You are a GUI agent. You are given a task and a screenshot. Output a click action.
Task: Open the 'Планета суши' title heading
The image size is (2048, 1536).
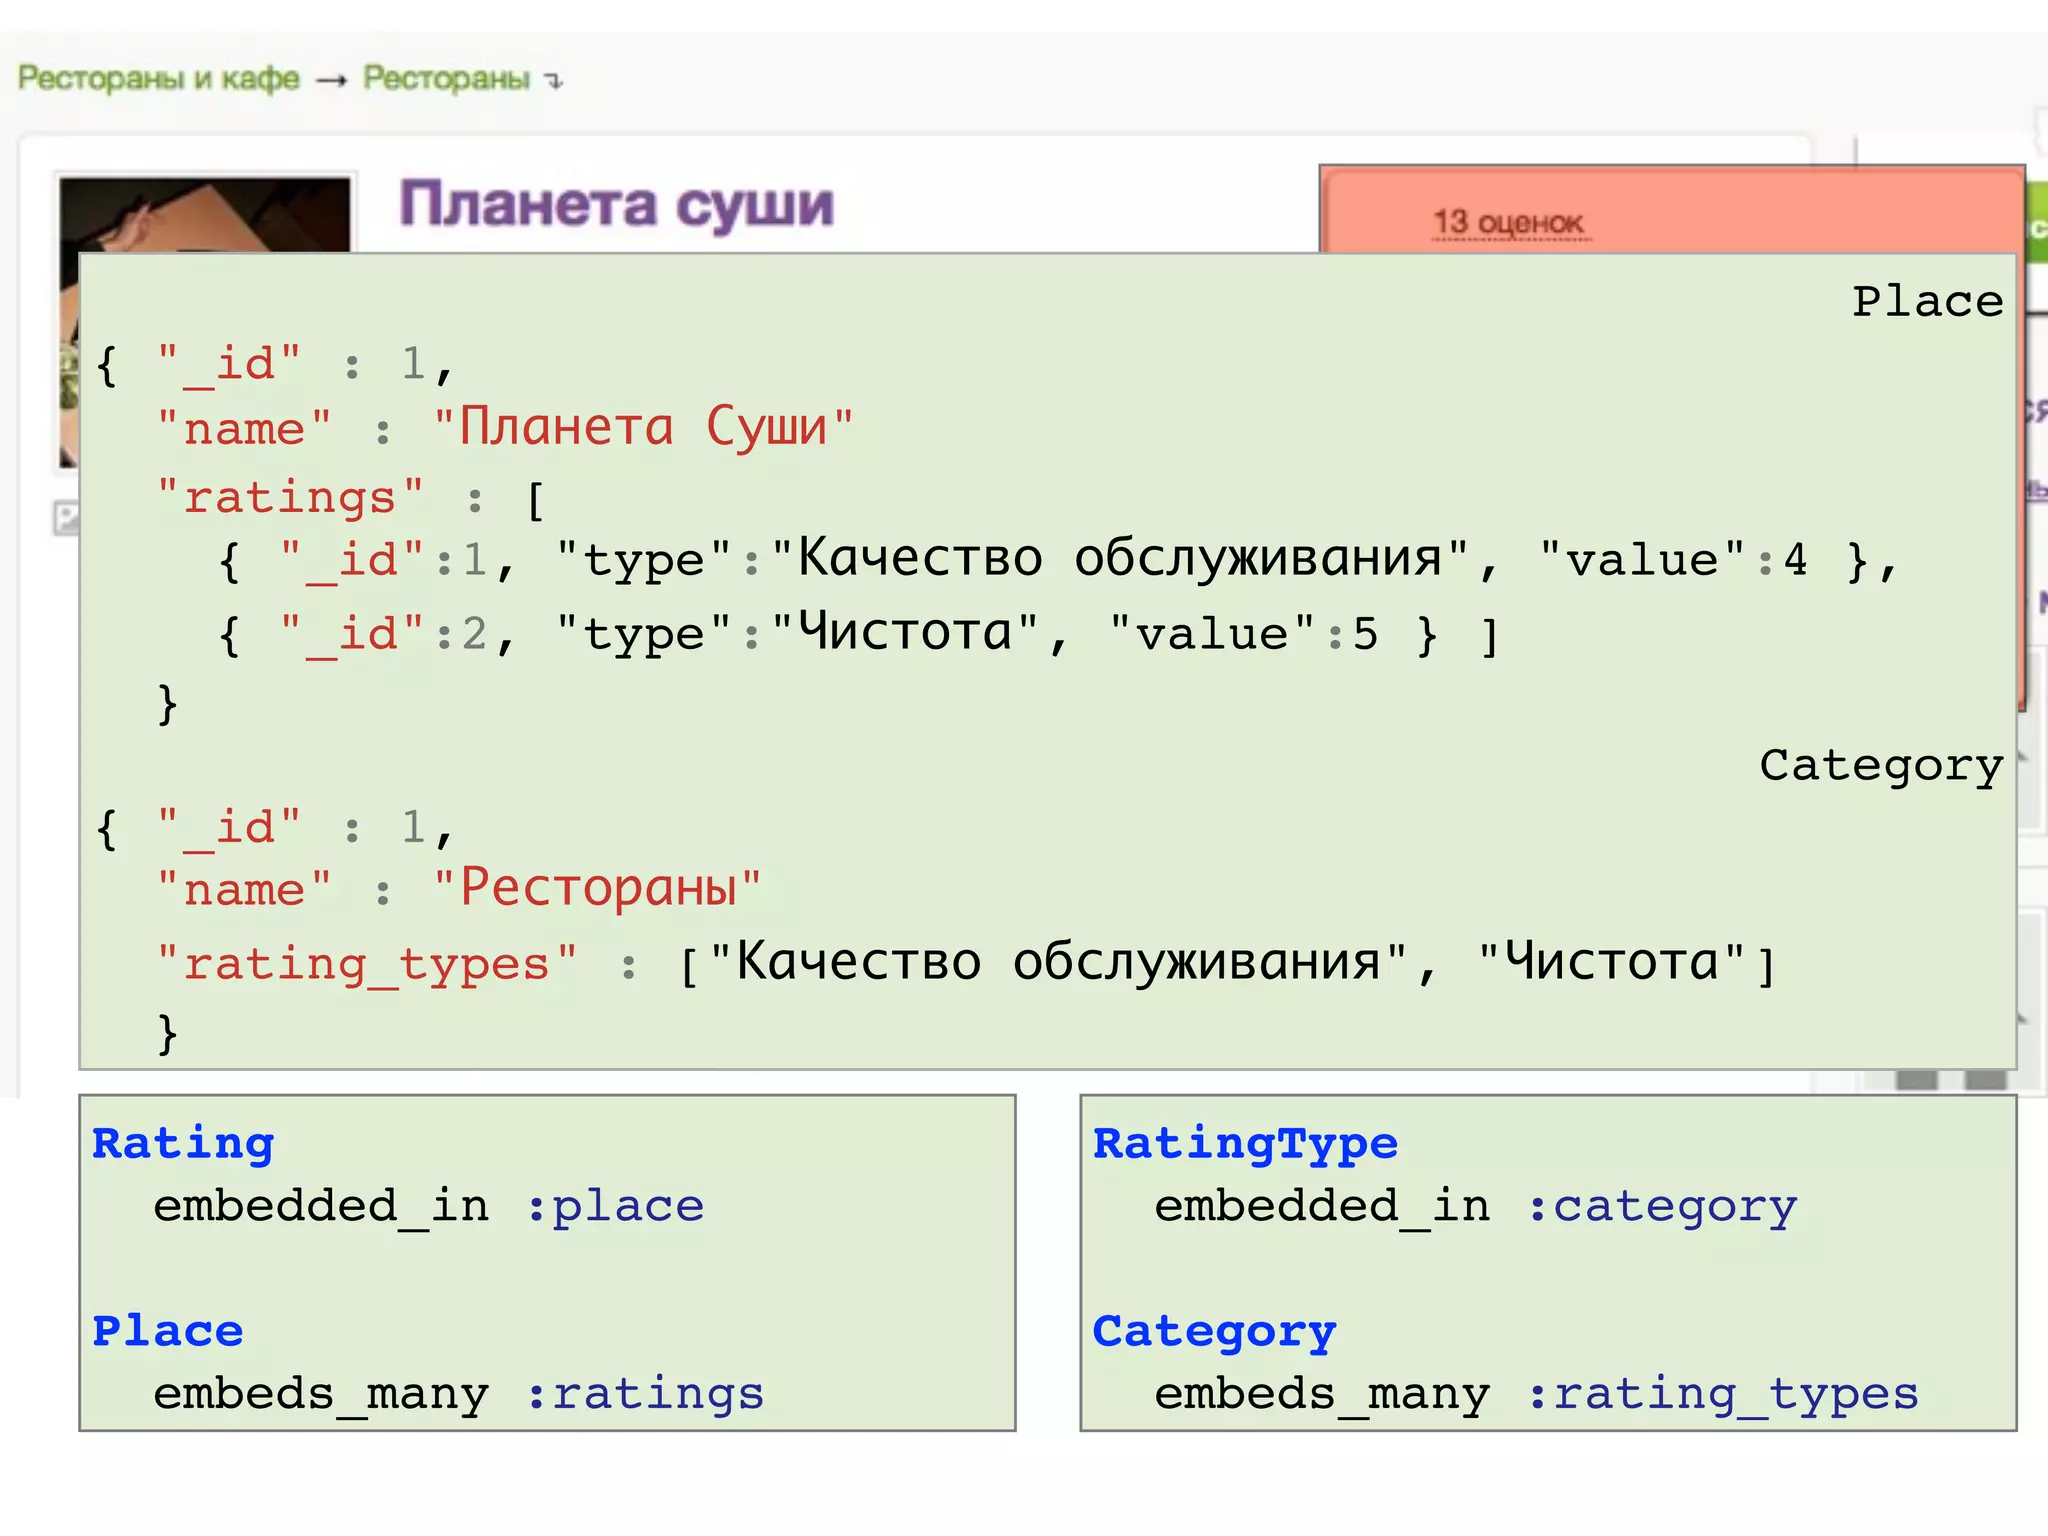click(x=616, y=205)
